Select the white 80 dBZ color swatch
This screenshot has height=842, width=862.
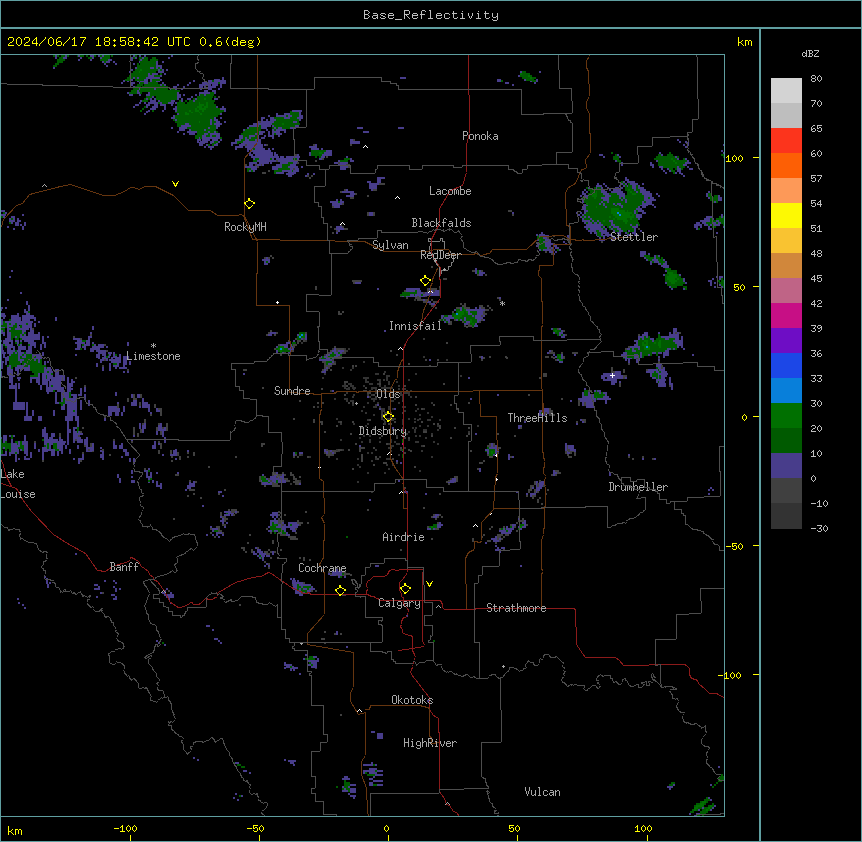pos(786,91)
